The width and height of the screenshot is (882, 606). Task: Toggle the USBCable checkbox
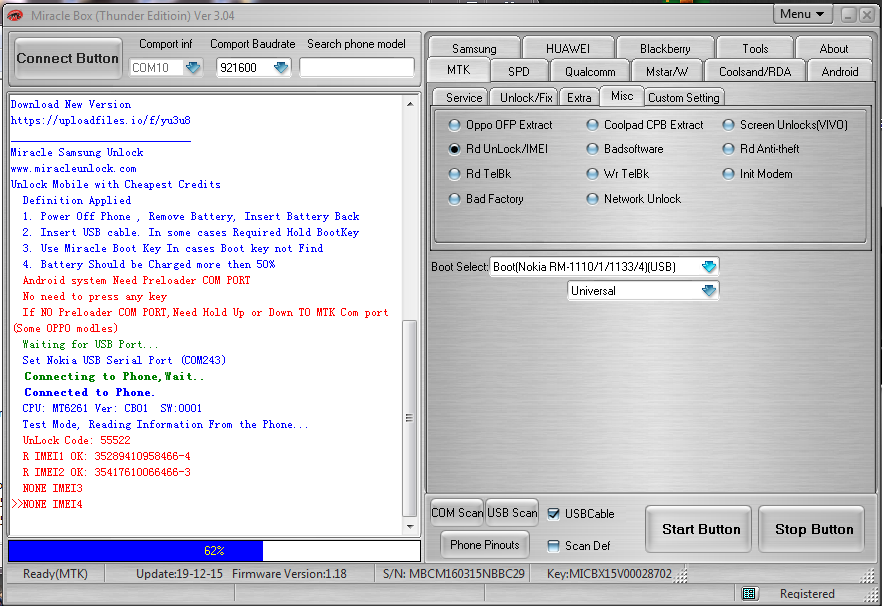[x=554, y=513]
